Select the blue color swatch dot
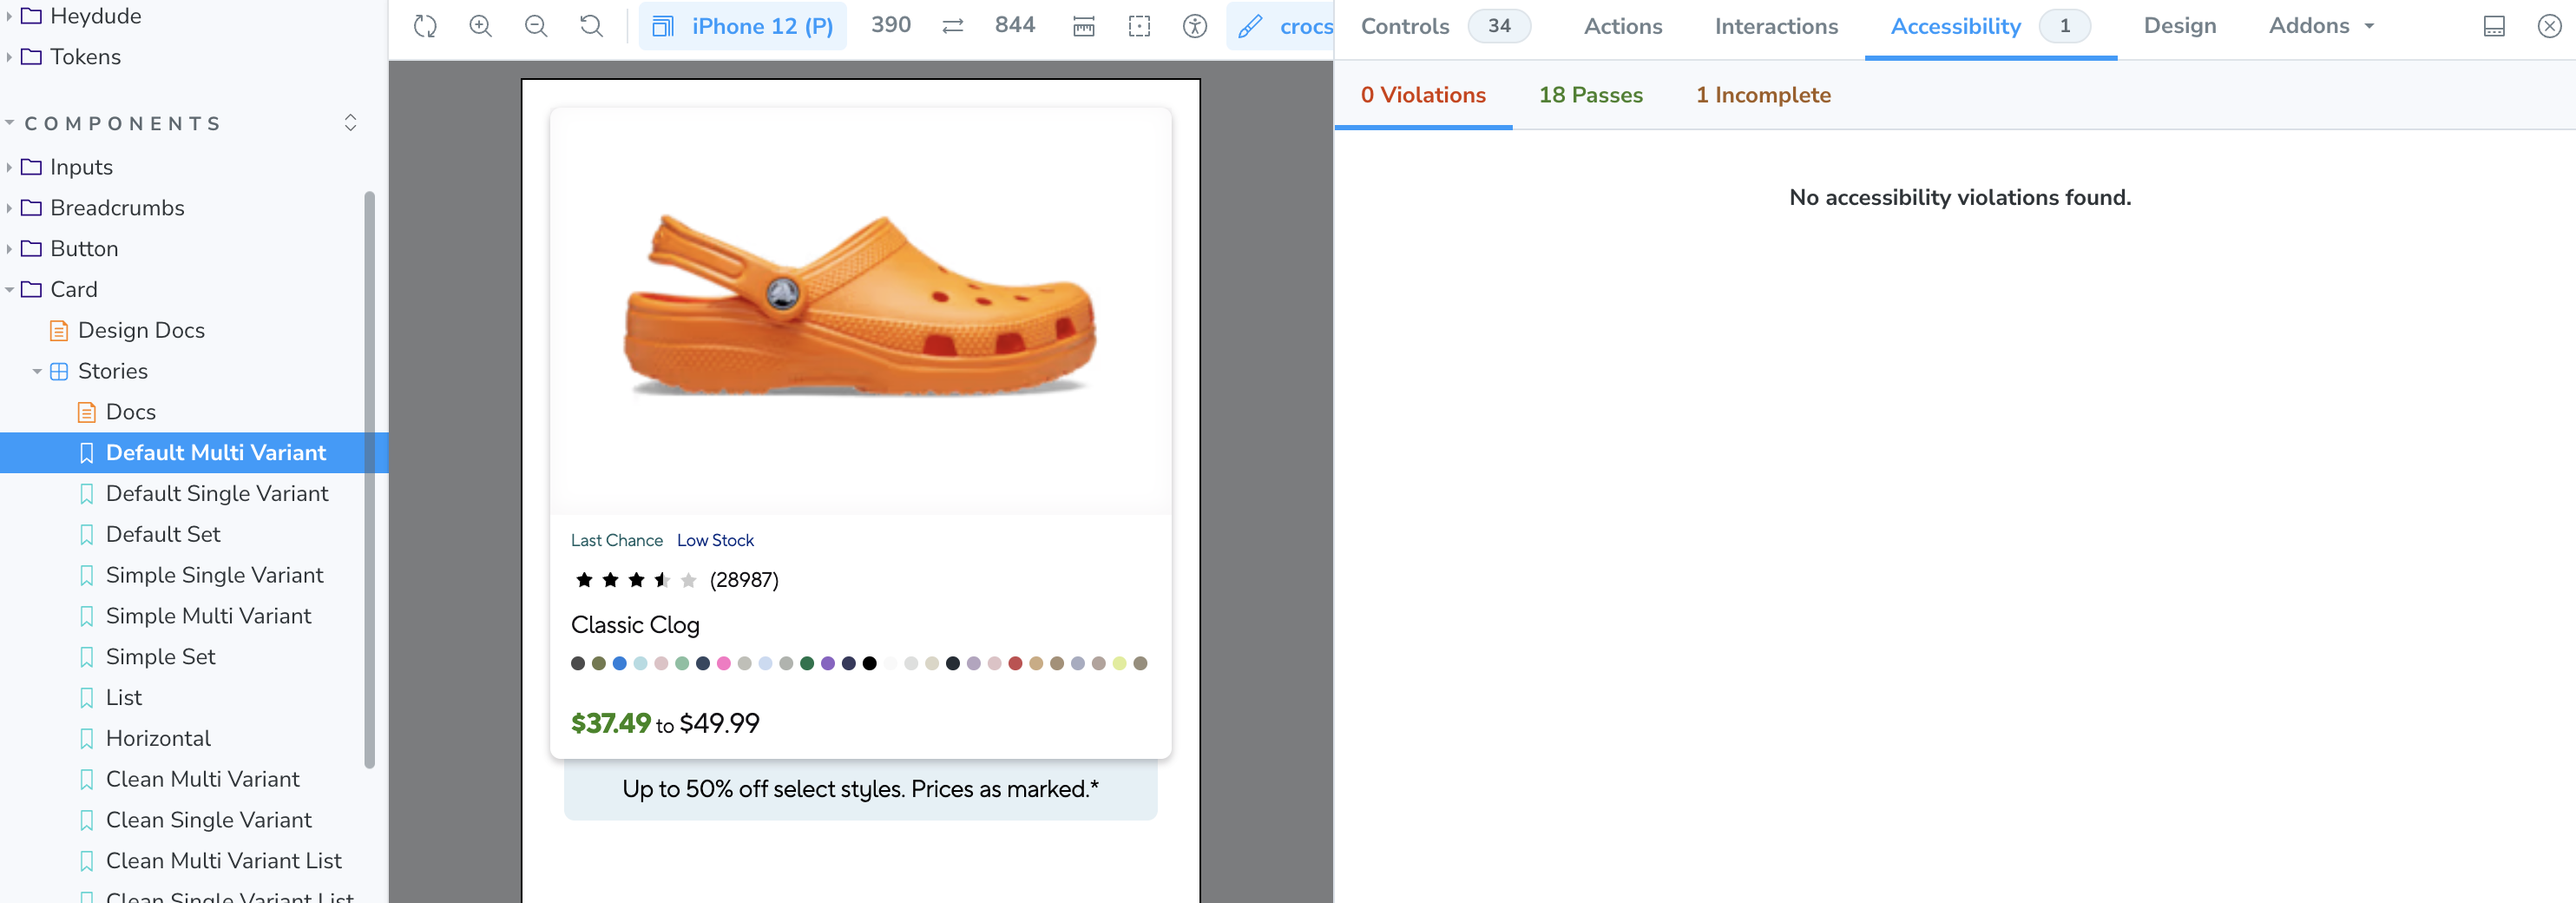 point(620,663)
